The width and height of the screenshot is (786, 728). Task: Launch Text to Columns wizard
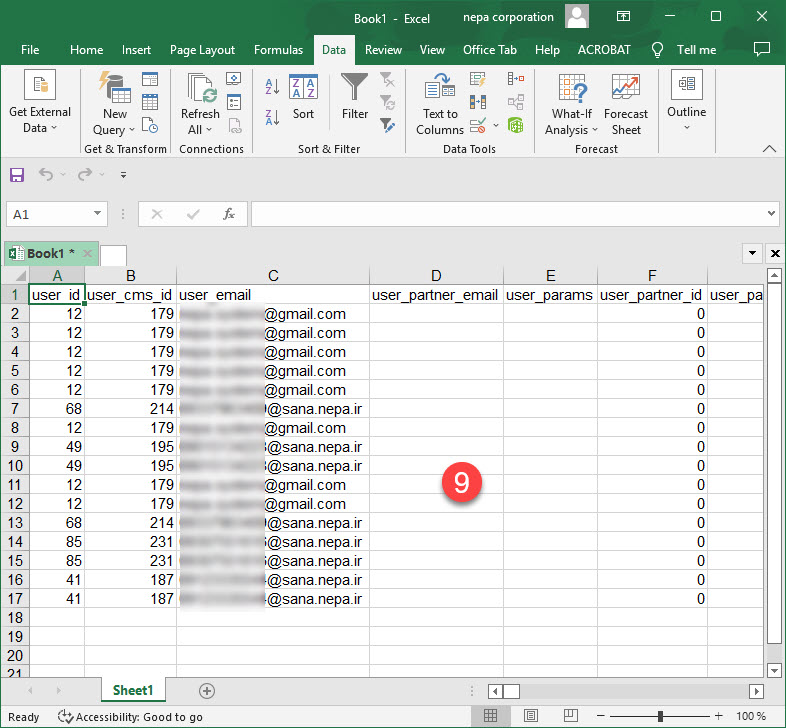tap(440, 103)
